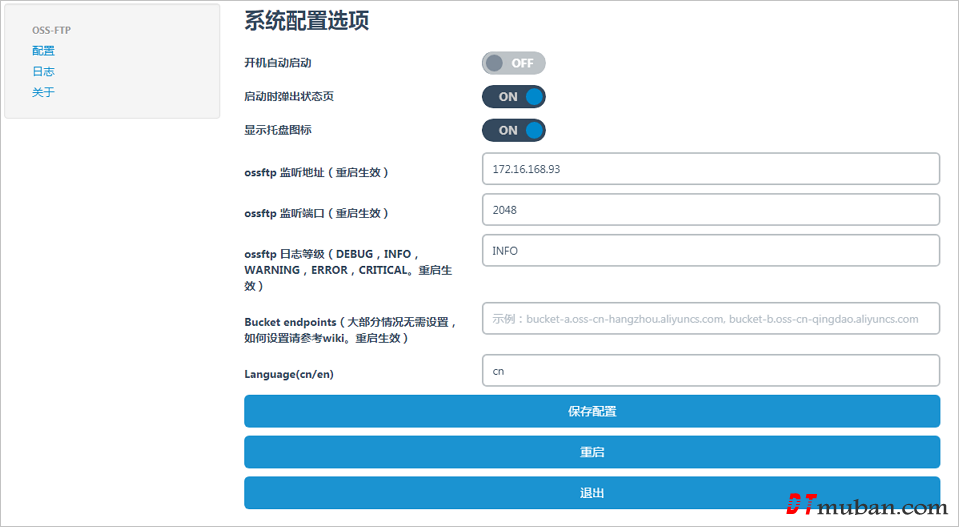Screen dimensions: 959x527
Task: Focus the 监听端口 field showing 2048
Action: pos(710,210)
